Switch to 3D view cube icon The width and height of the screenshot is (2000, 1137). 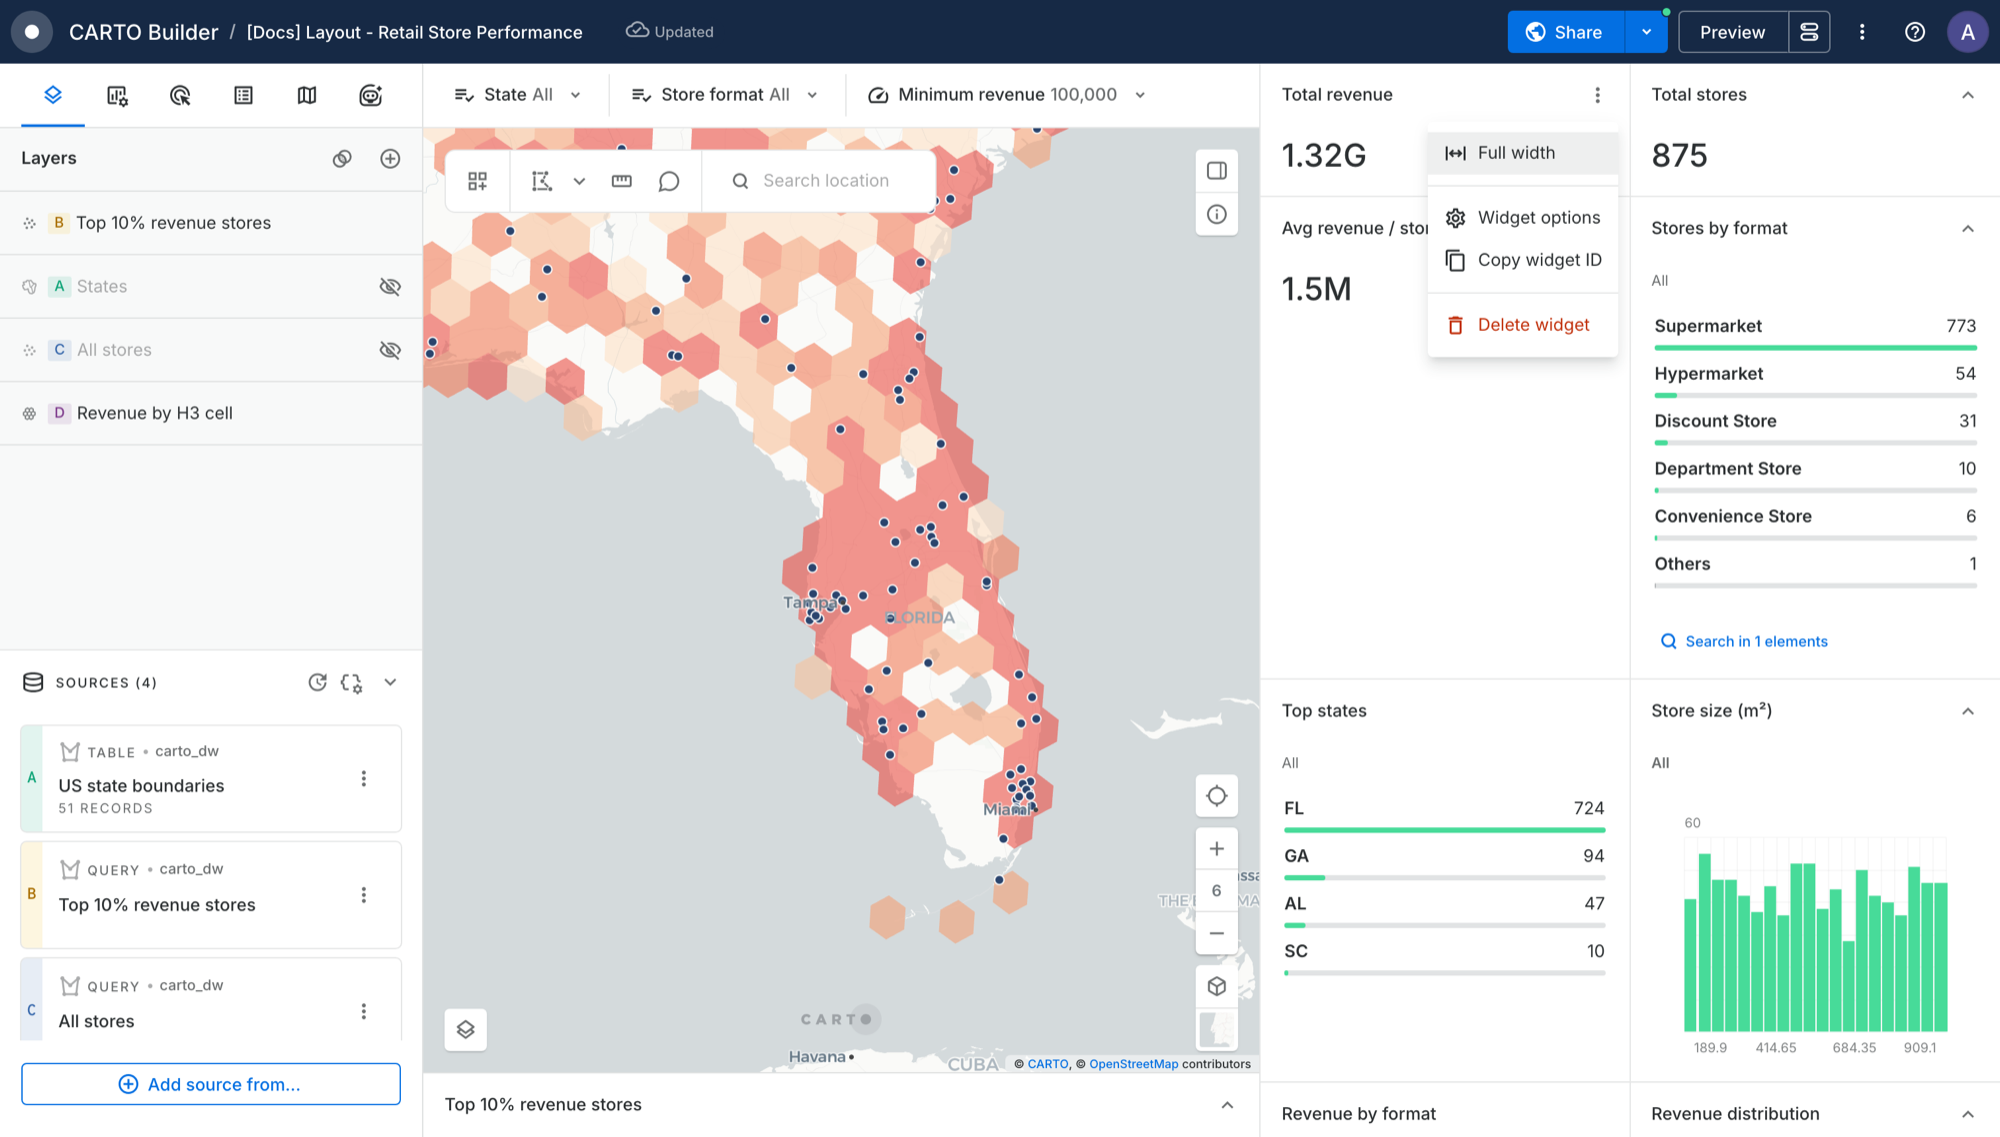coord(1216,986)
